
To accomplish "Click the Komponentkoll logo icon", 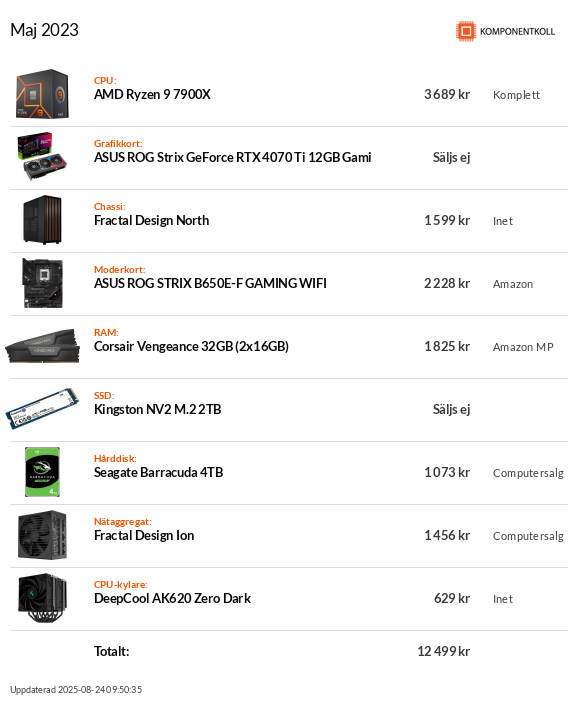I will point(466,31).
